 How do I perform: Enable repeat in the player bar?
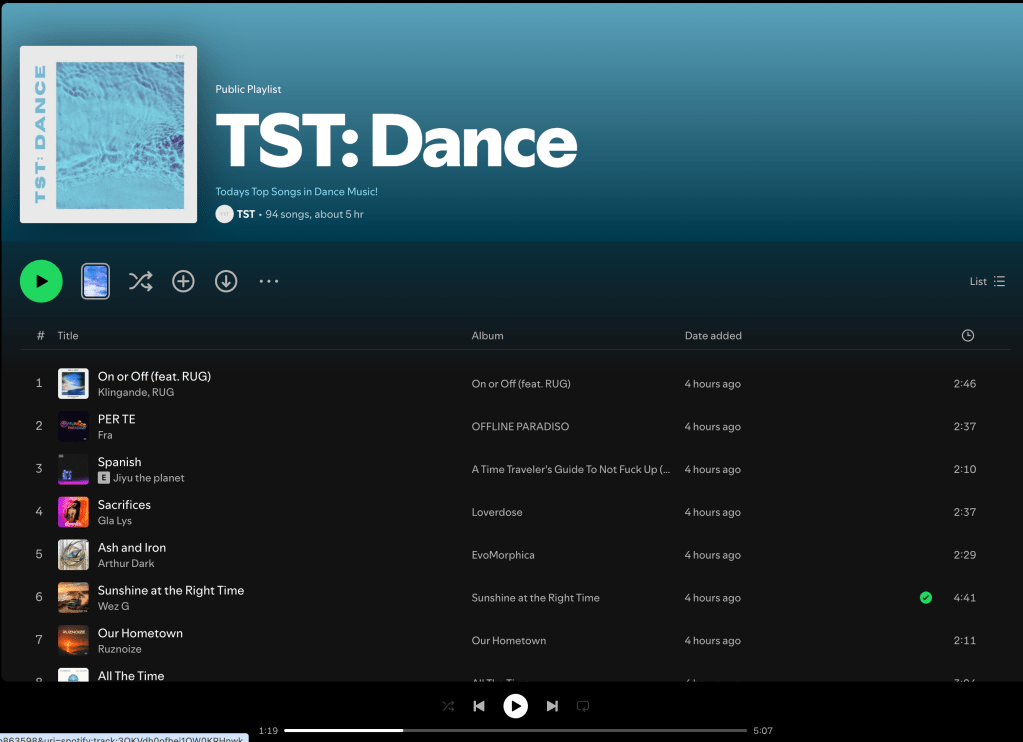[583, 706]
